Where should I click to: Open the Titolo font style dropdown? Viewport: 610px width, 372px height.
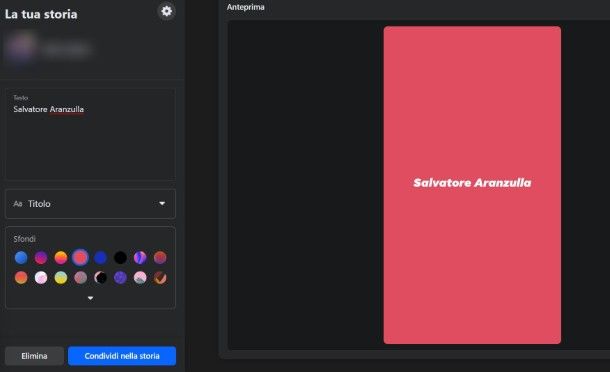click(x=90, y=204)
